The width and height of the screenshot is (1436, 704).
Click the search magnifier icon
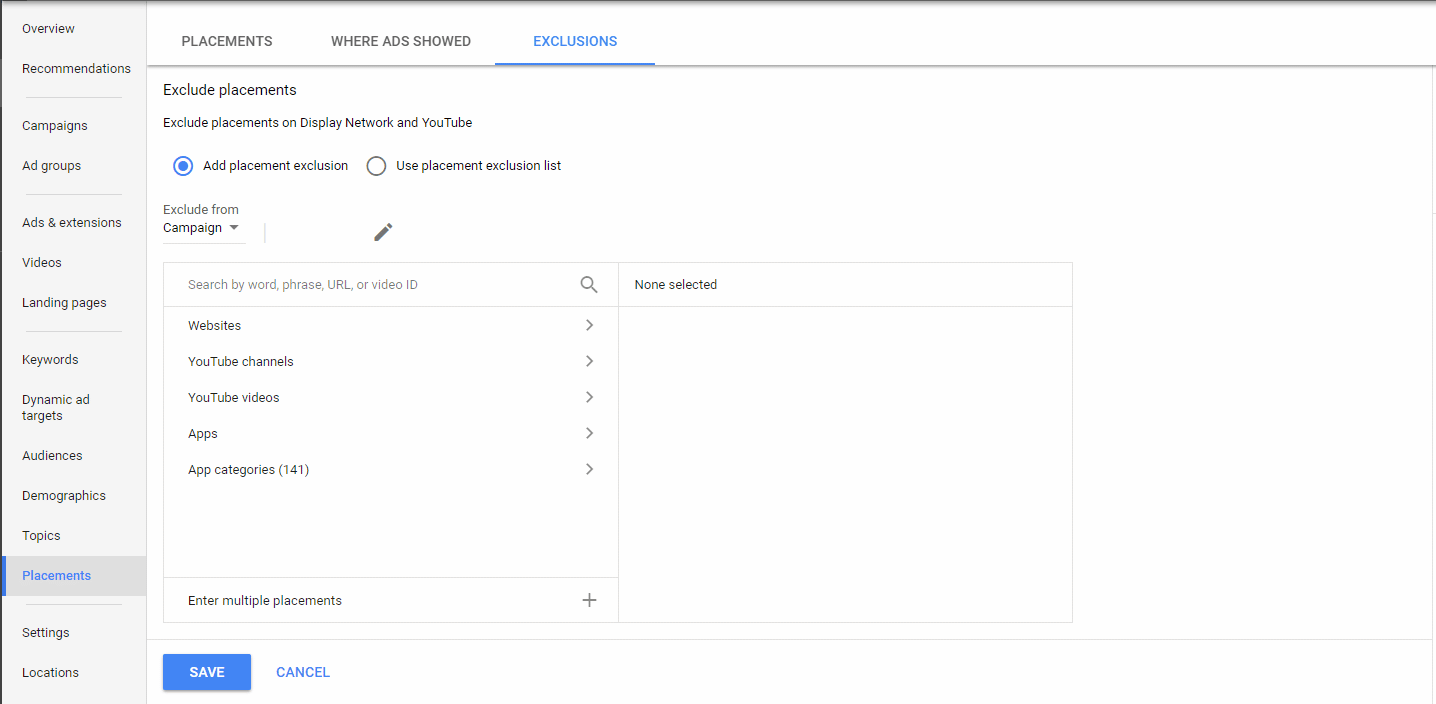589,284
